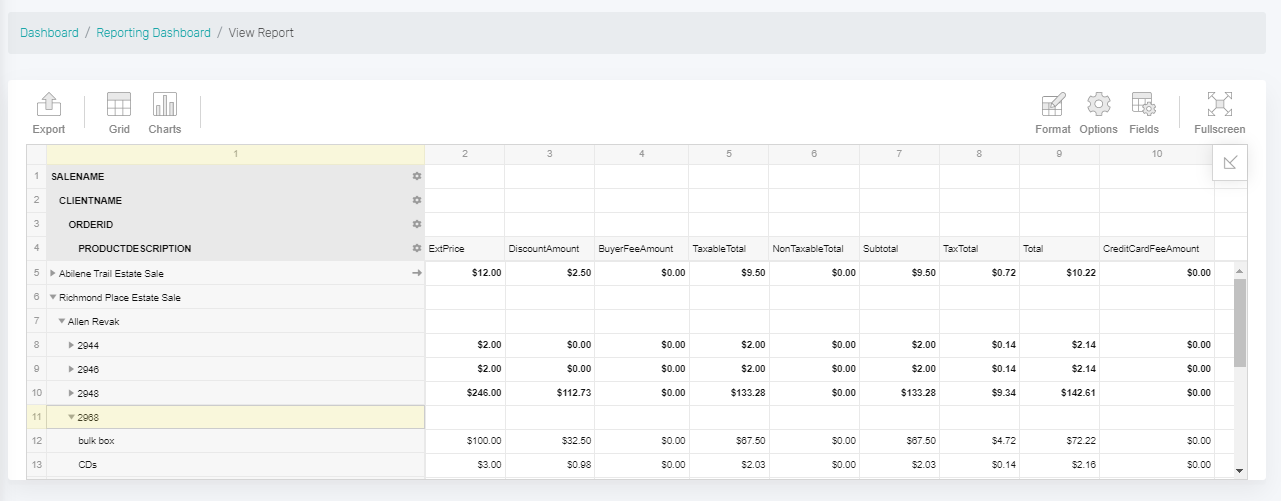Collapse Richmond Place Estate Sale row

[53, 297]
